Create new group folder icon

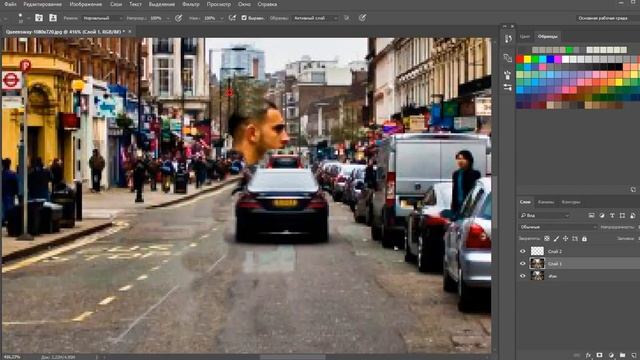622,355
